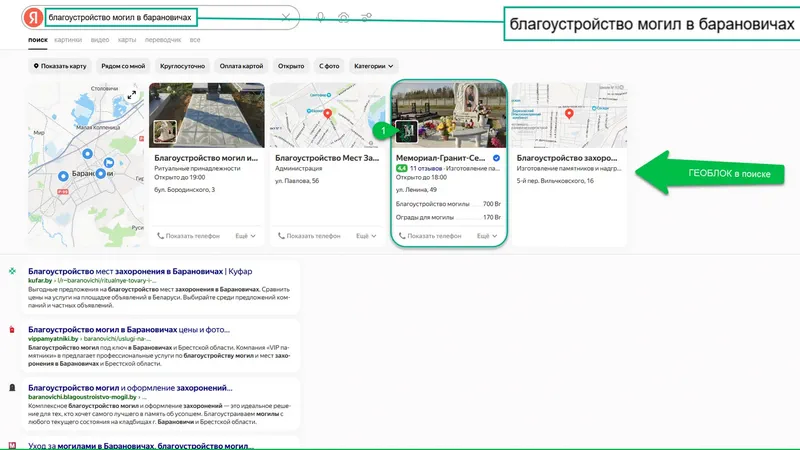Switch to the "картинки" tab
800x450 pixels.
coord(68,40)
